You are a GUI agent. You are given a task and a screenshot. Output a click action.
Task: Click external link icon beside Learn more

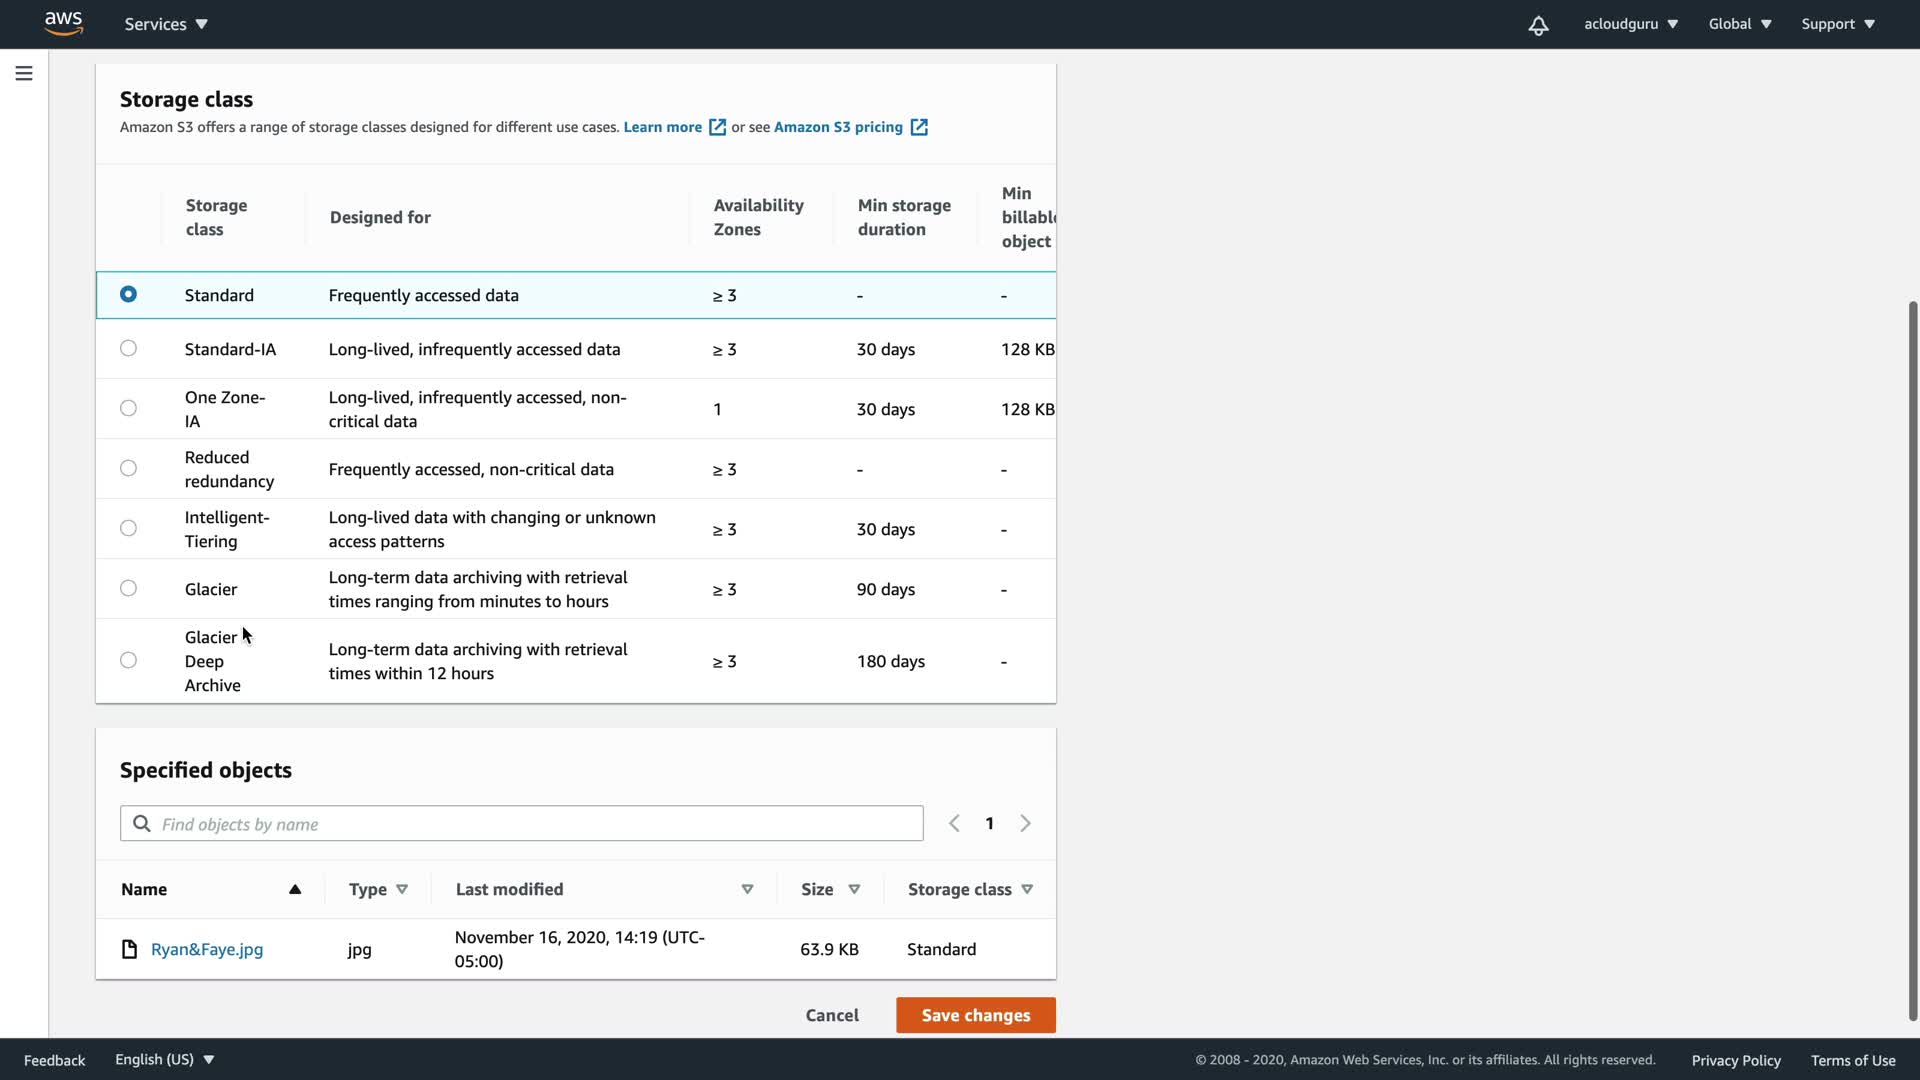(x=717, y=127)
